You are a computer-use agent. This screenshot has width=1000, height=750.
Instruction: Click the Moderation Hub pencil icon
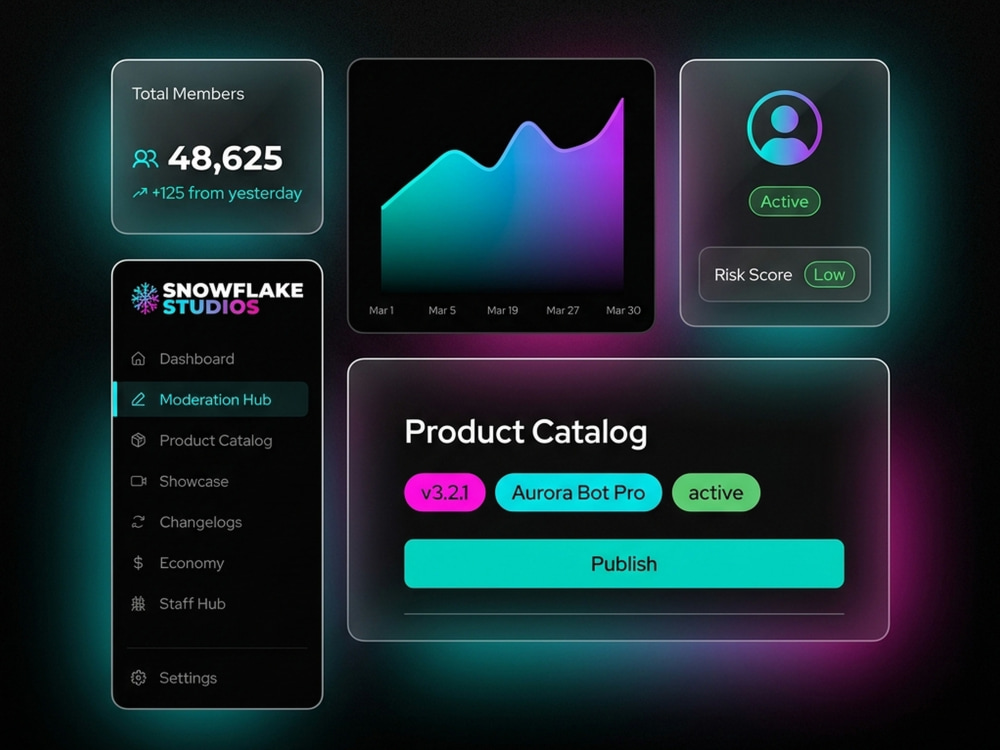click(138, 399)
